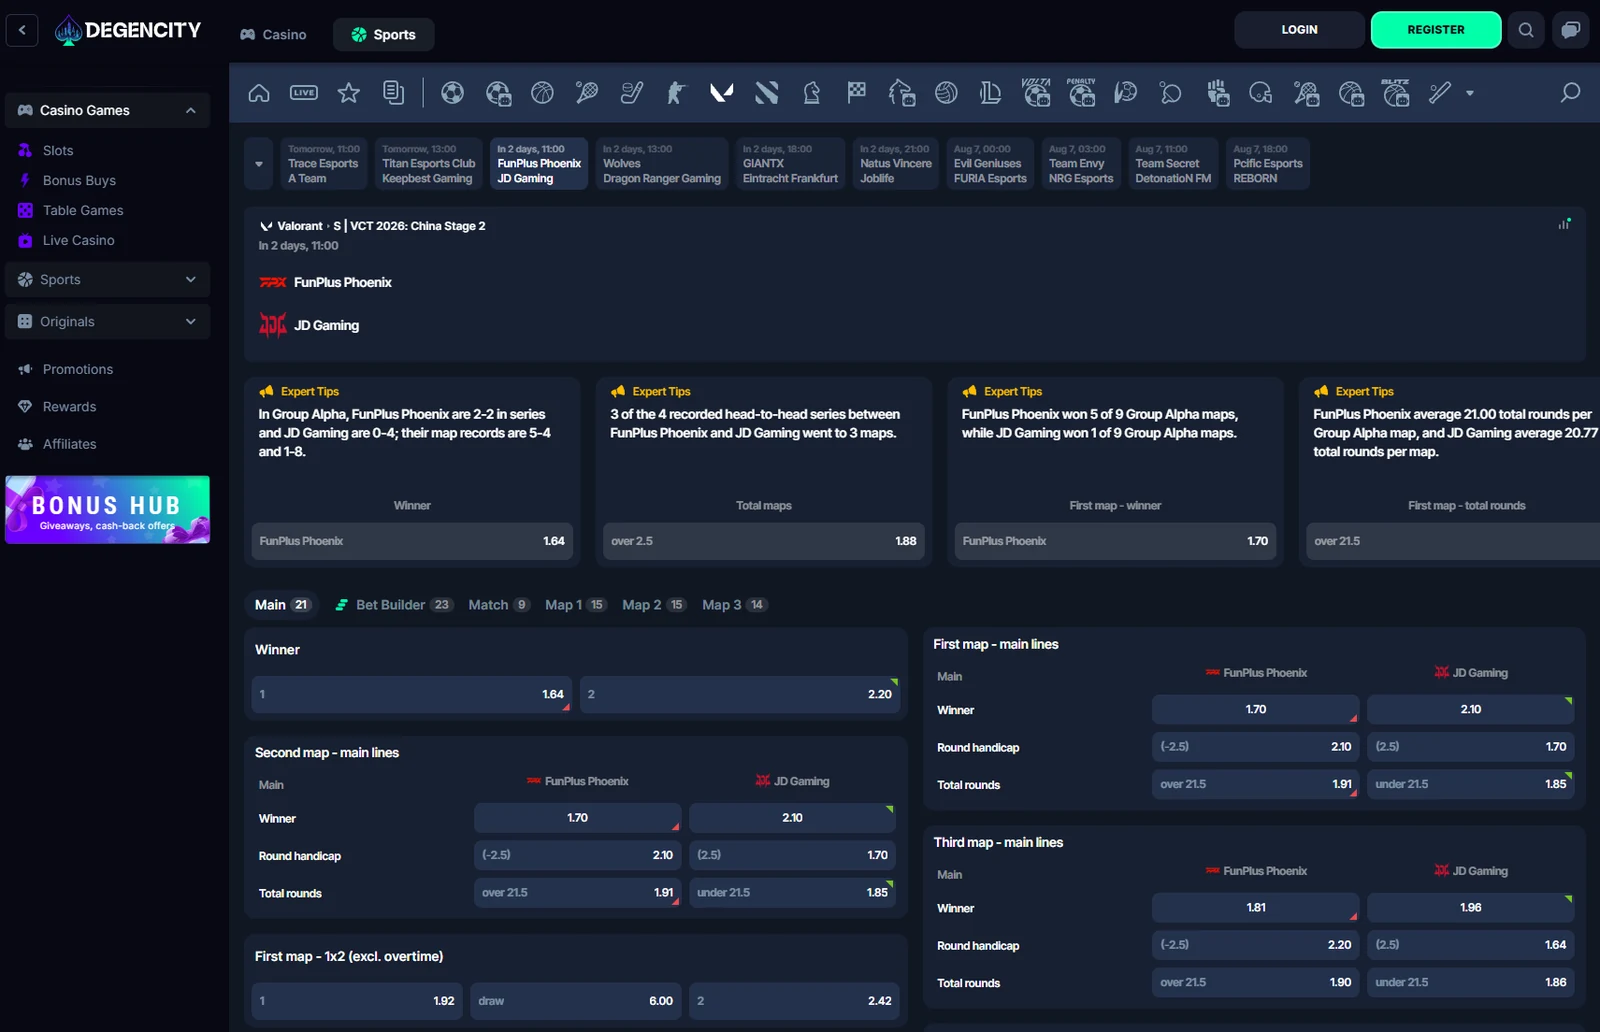This screenshot has height=1032, width=1600.
Task: Collapse Casino Games section
Action: click(190, 110)
